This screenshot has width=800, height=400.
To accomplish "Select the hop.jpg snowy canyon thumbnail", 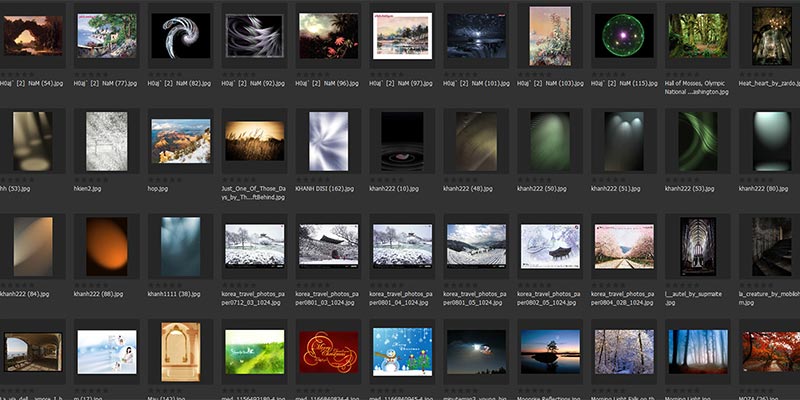I will pyautogui.click(x=181, y=141).
